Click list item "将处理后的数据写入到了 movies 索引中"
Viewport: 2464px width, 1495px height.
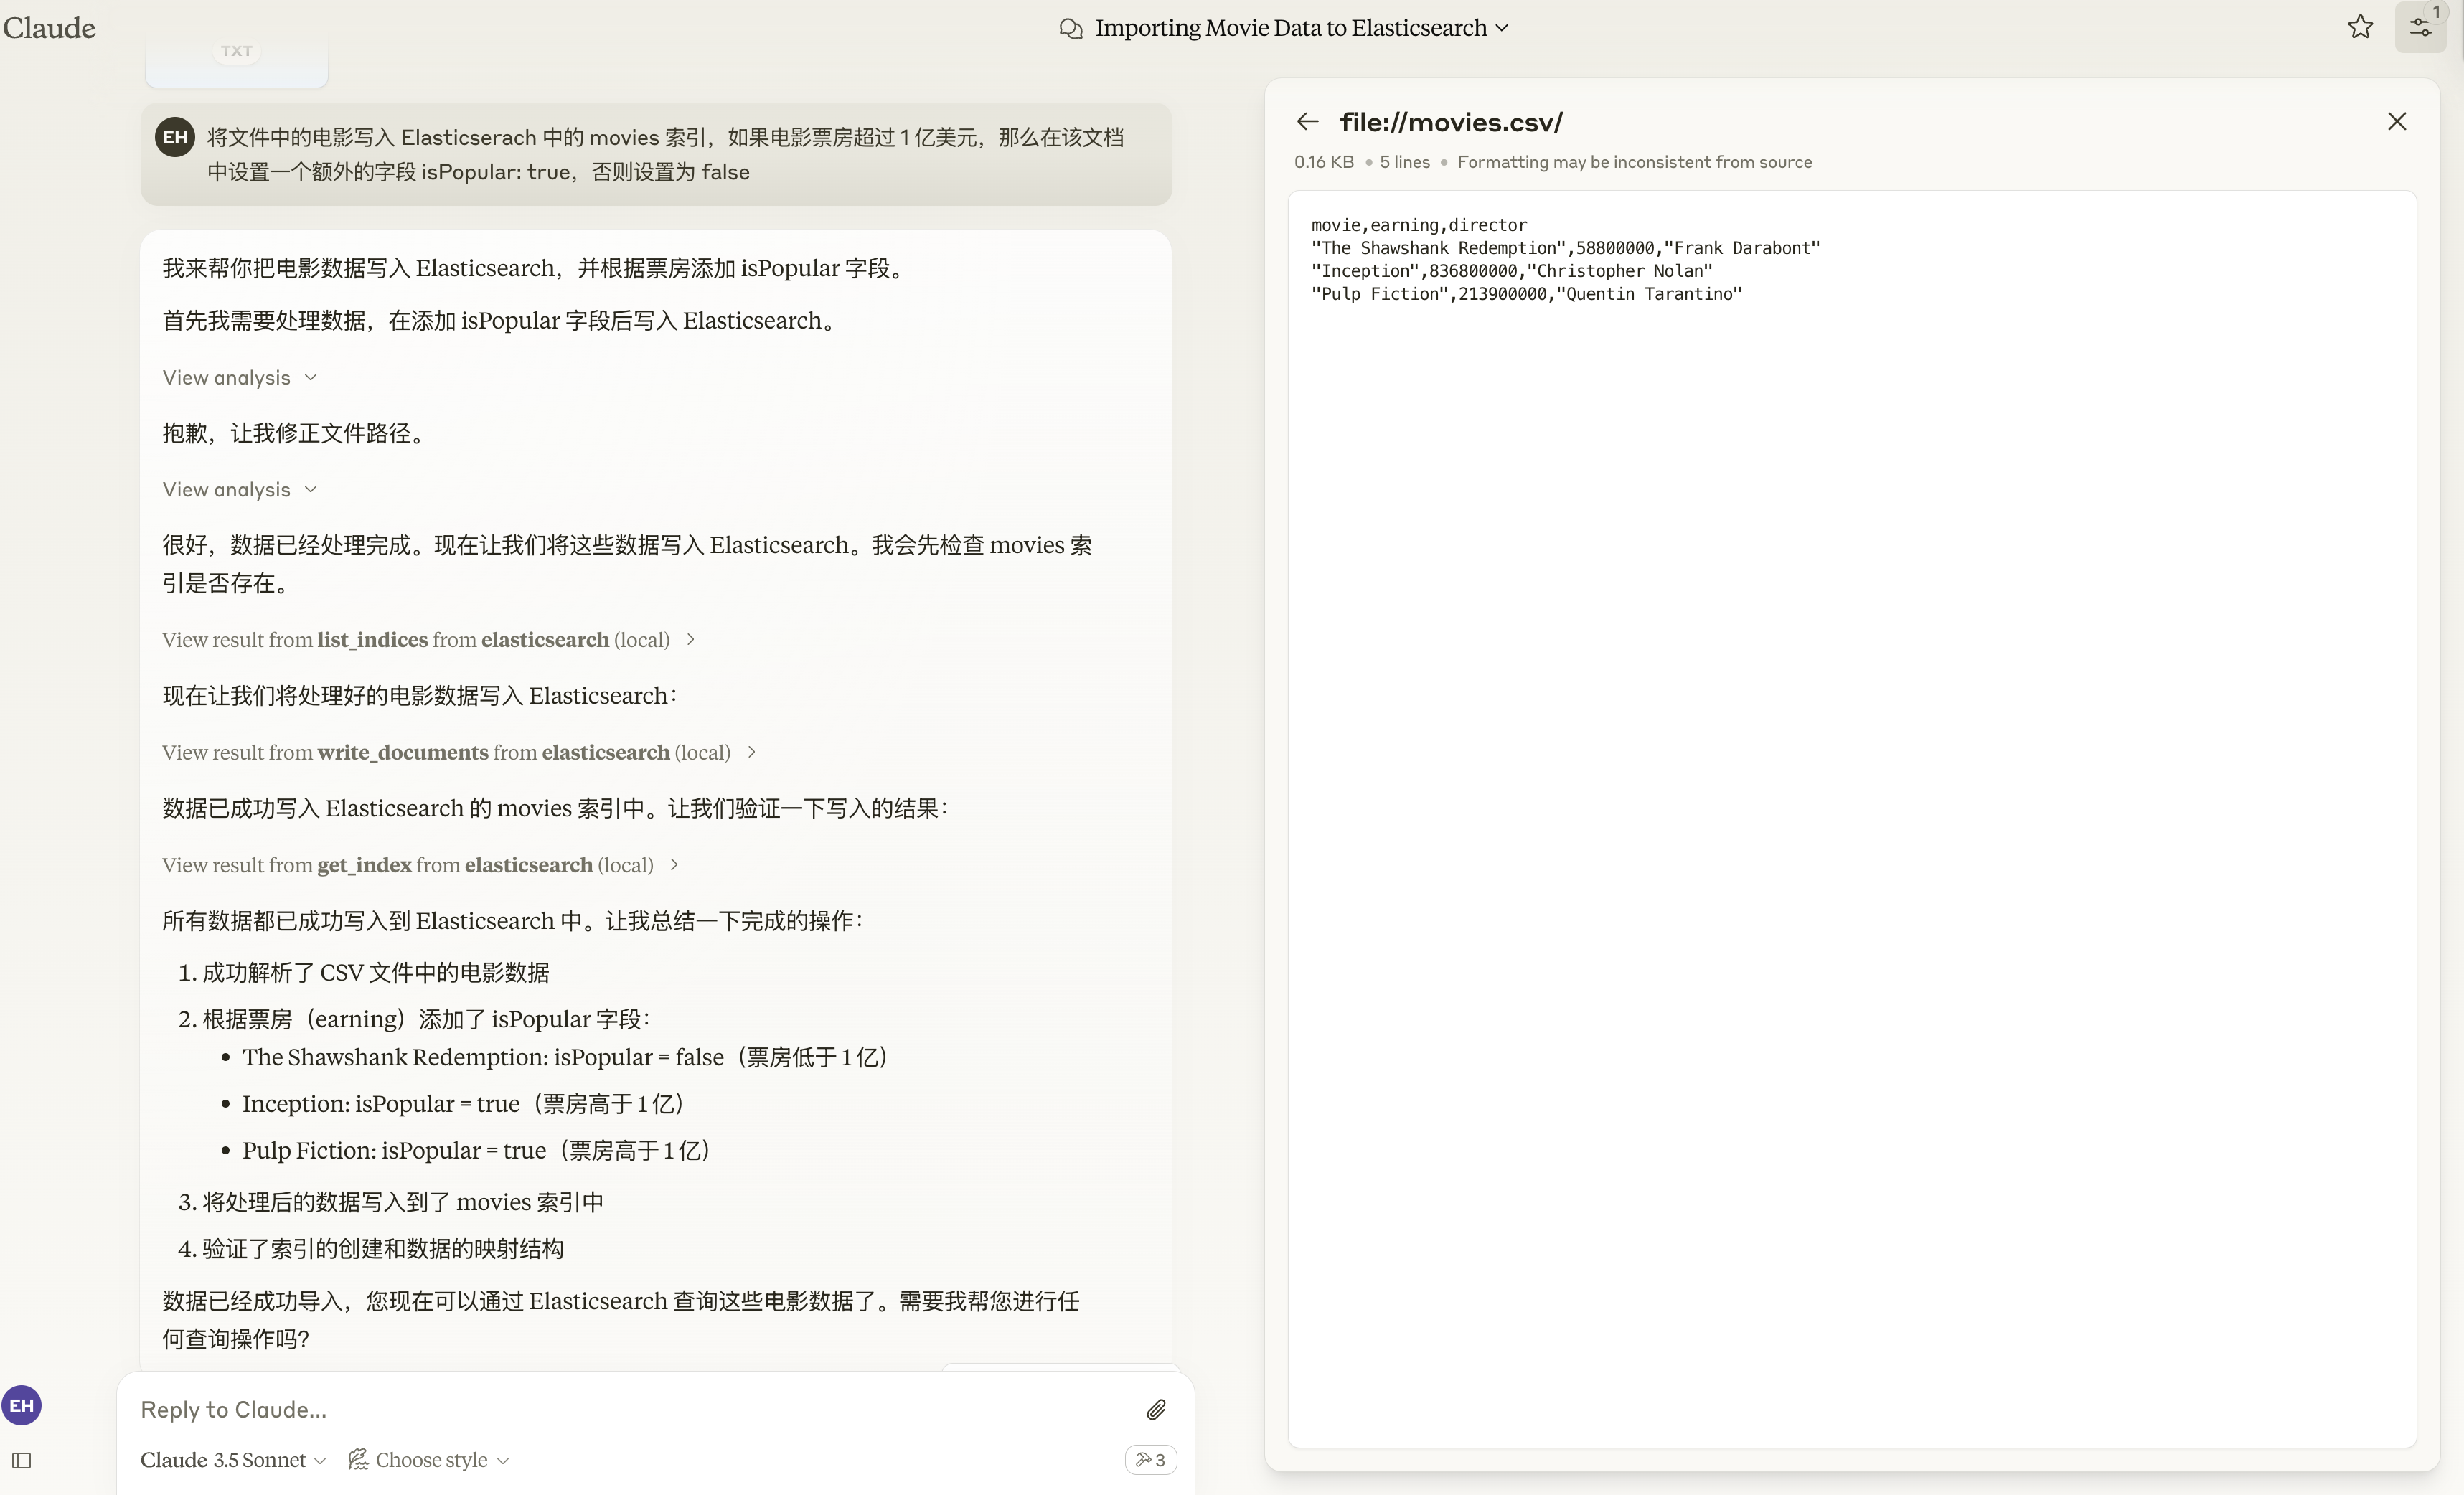click(x=403, y=1202)
